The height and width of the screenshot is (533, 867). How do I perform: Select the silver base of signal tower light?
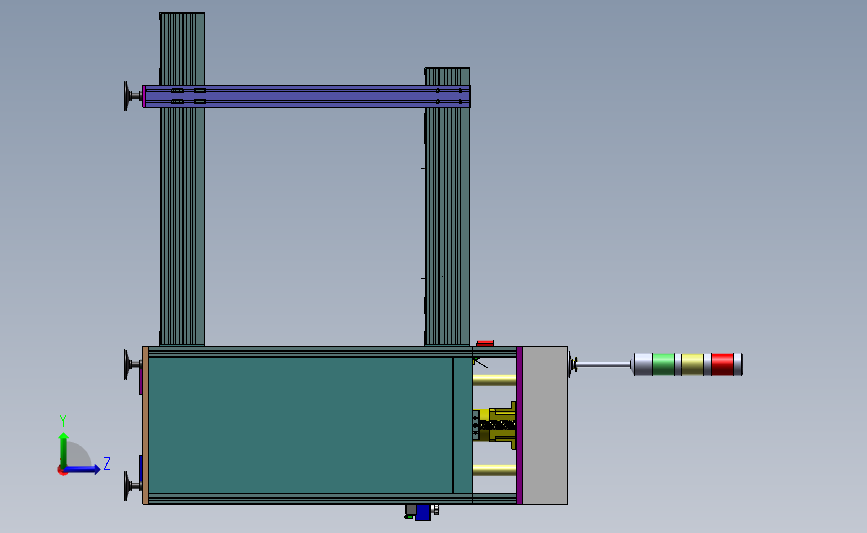pyautogui.click(x=643, y=364)
